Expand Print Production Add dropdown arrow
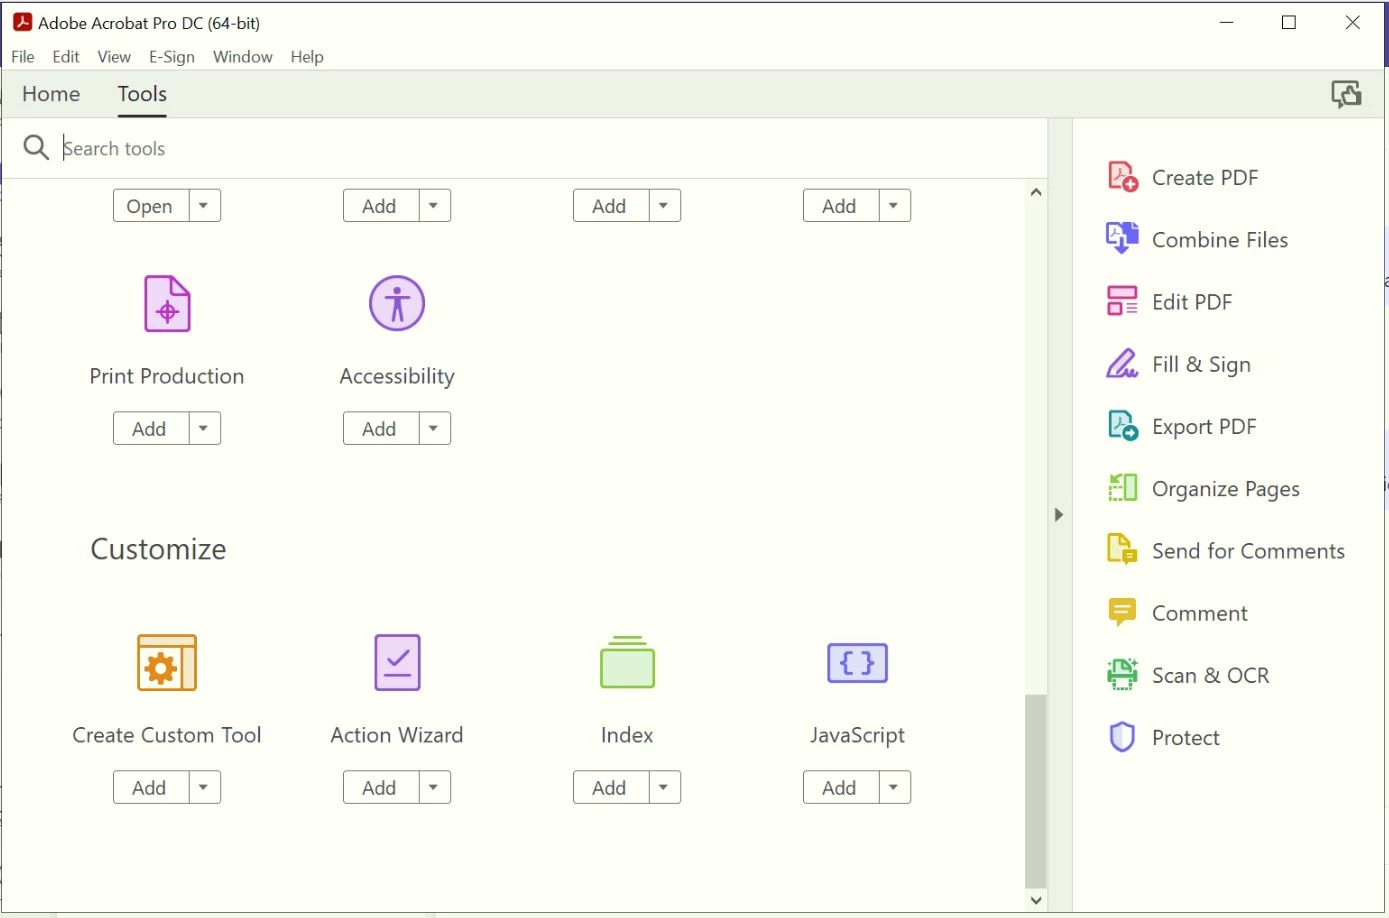This screenshot has height=918, width=1389. click(x=204, y=428)
